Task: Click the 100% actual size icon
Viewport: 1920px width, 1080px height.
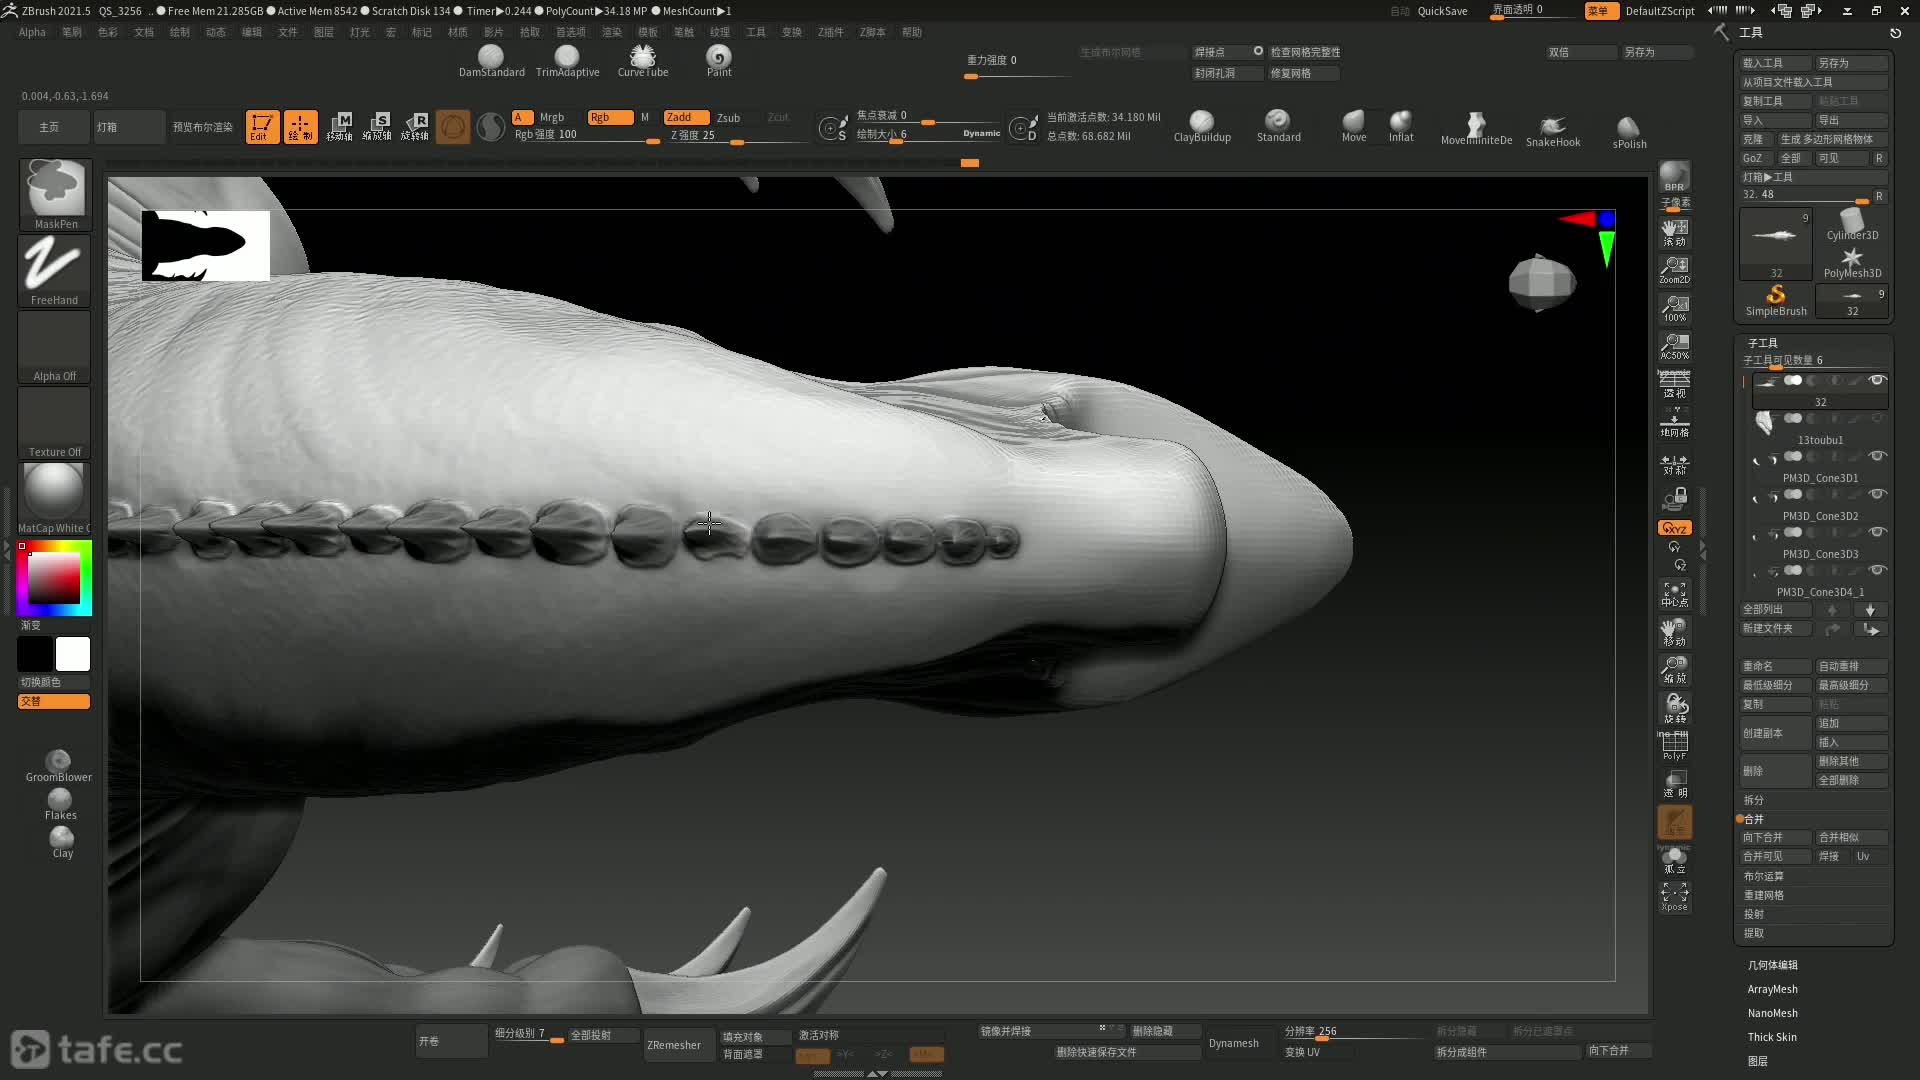Action: coord(1674,308)
